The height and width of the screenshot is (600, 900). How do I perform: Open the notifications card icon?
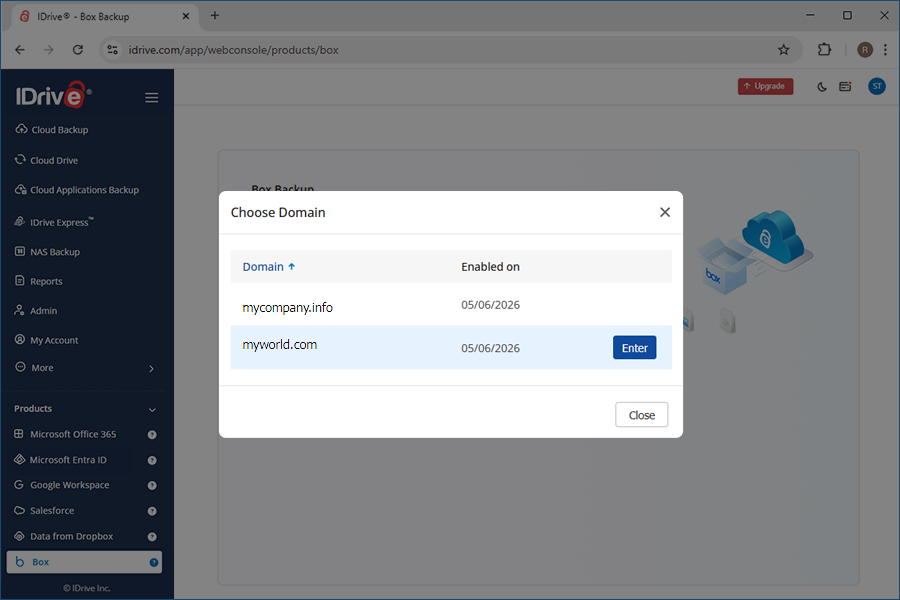[845, 86]
